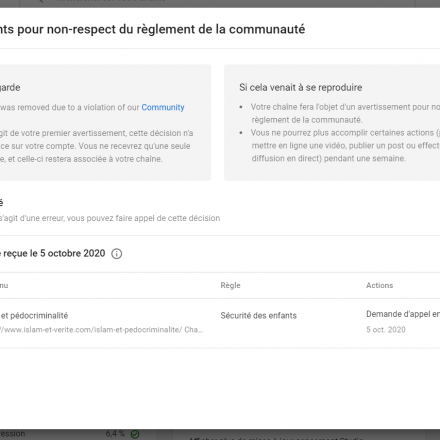Click the premier avertissement paragraph in the left card
Image resolution: width=440 pixels, height=440 pixels.
point(97,146)
